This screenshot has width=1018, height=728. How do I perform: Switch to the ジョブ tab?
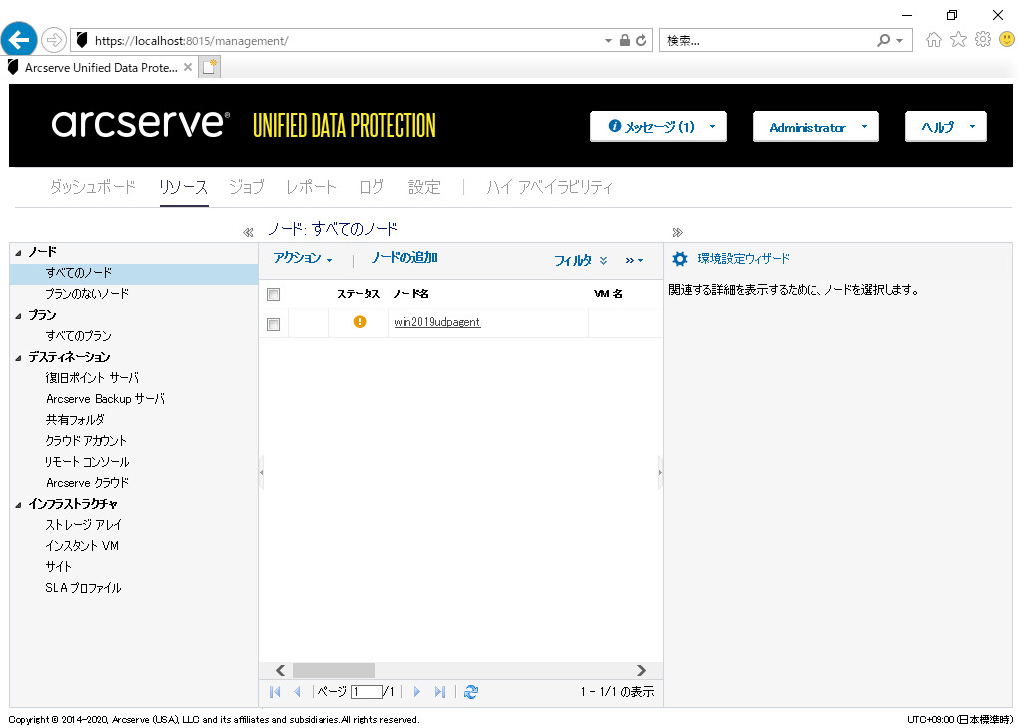point(247,187)
